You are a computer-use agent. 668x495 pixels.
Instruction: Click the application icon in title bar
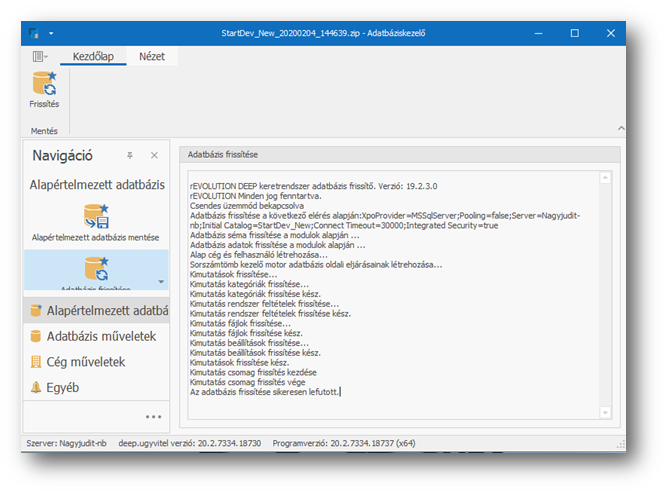(36, 33)
